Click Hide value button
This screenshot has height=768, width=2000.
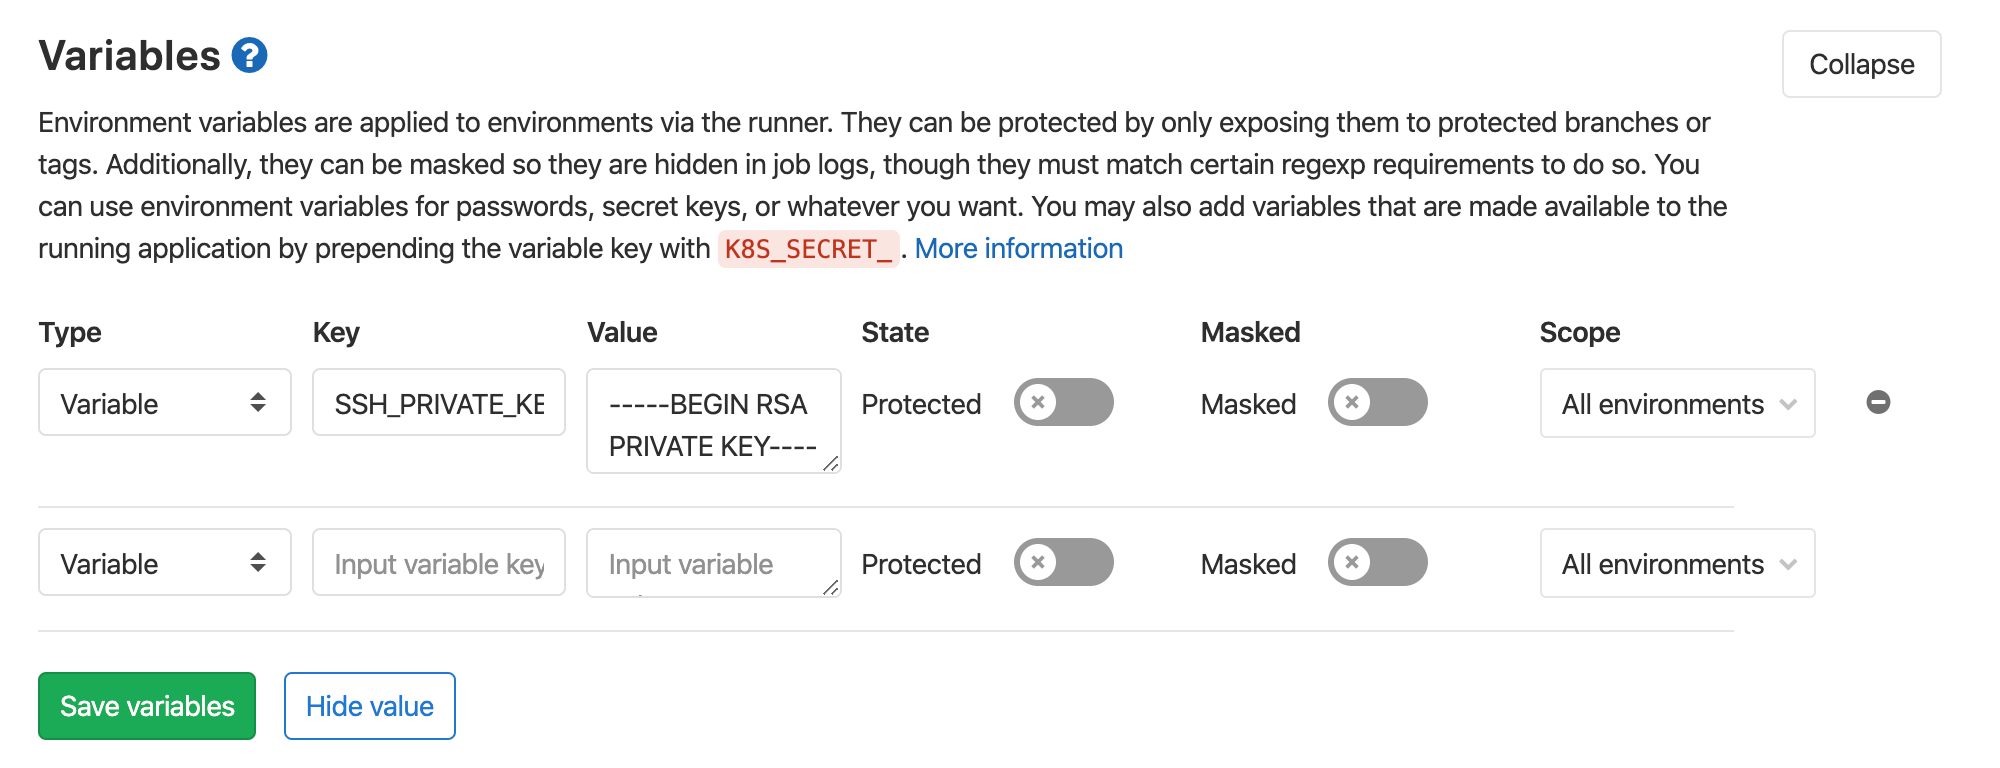[370, 706]
